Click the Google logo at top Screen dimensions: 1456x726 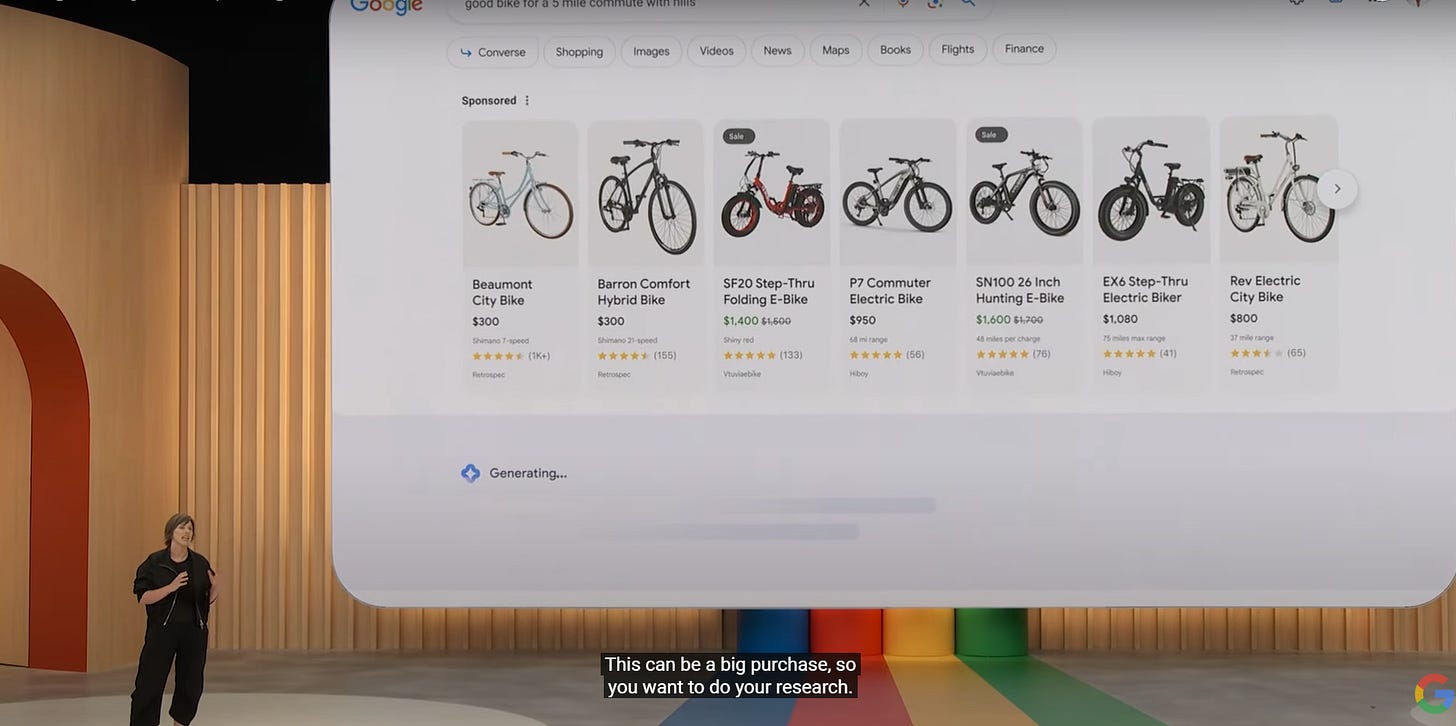click(x=386, y=7)
